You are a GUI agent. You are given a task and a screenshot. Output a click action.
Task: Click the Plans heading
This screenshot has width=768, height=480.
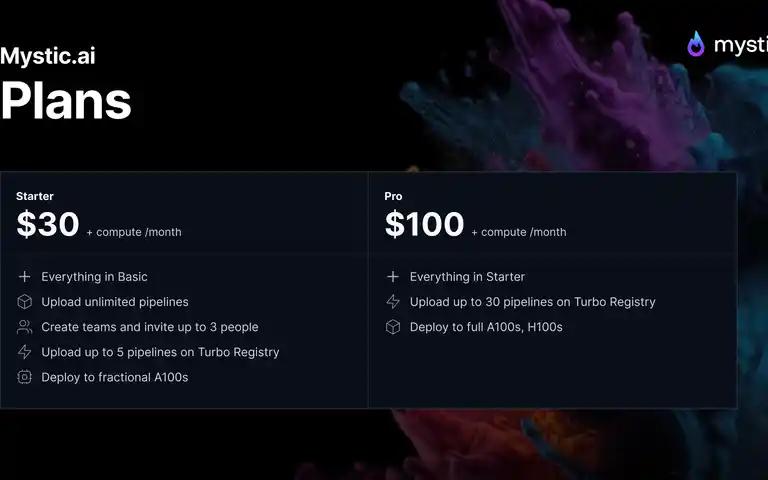66,100
